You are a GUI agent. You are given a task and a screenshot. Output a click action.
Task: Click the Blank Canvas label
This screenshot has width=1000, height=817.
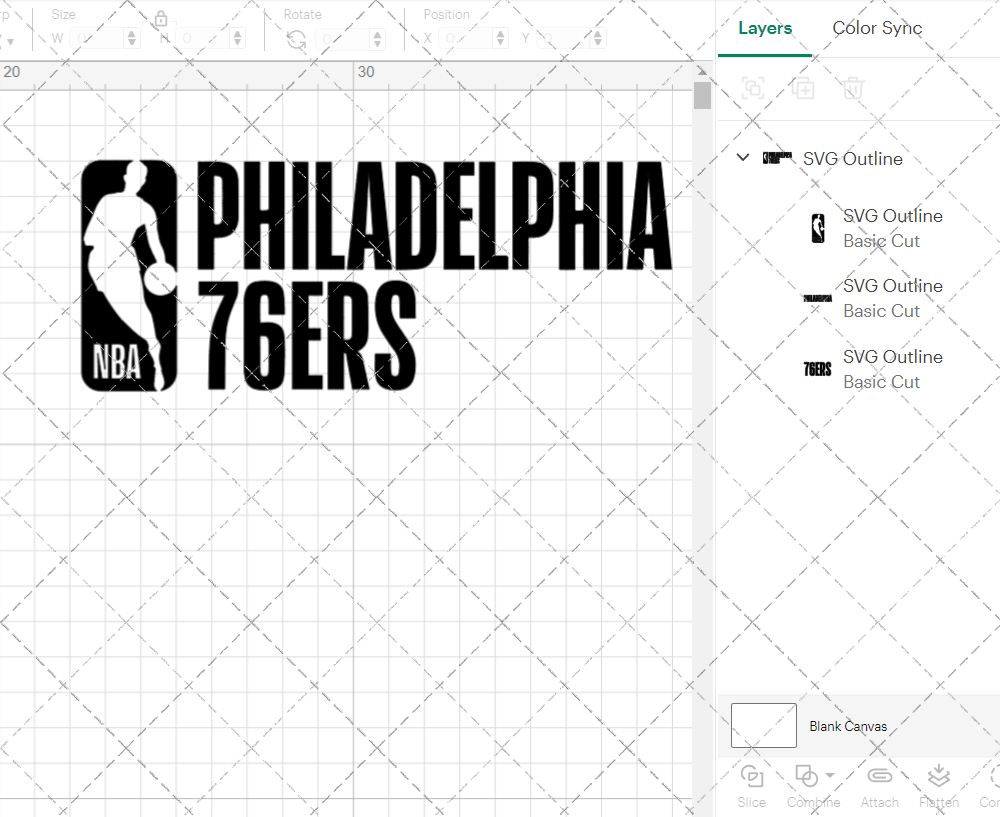point(848,726)
